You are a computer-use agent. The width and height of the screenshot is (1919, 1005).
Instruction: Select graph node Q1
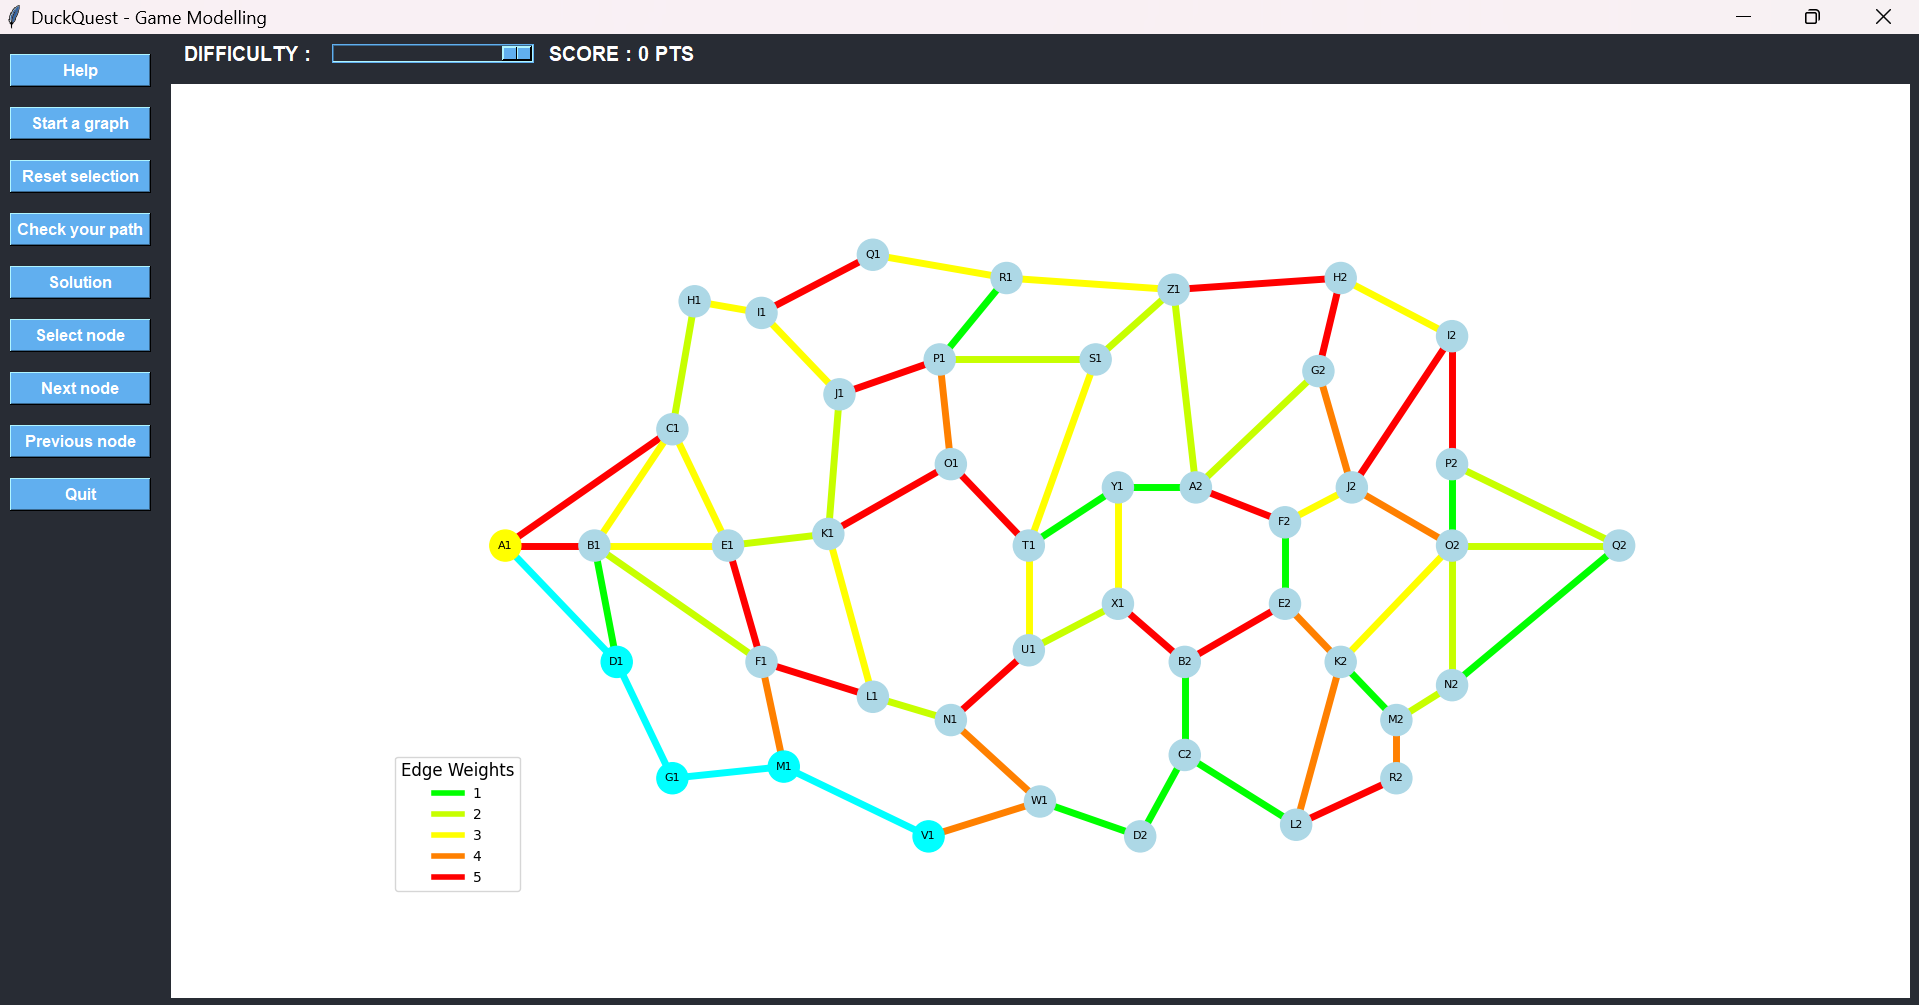point(873,254)
